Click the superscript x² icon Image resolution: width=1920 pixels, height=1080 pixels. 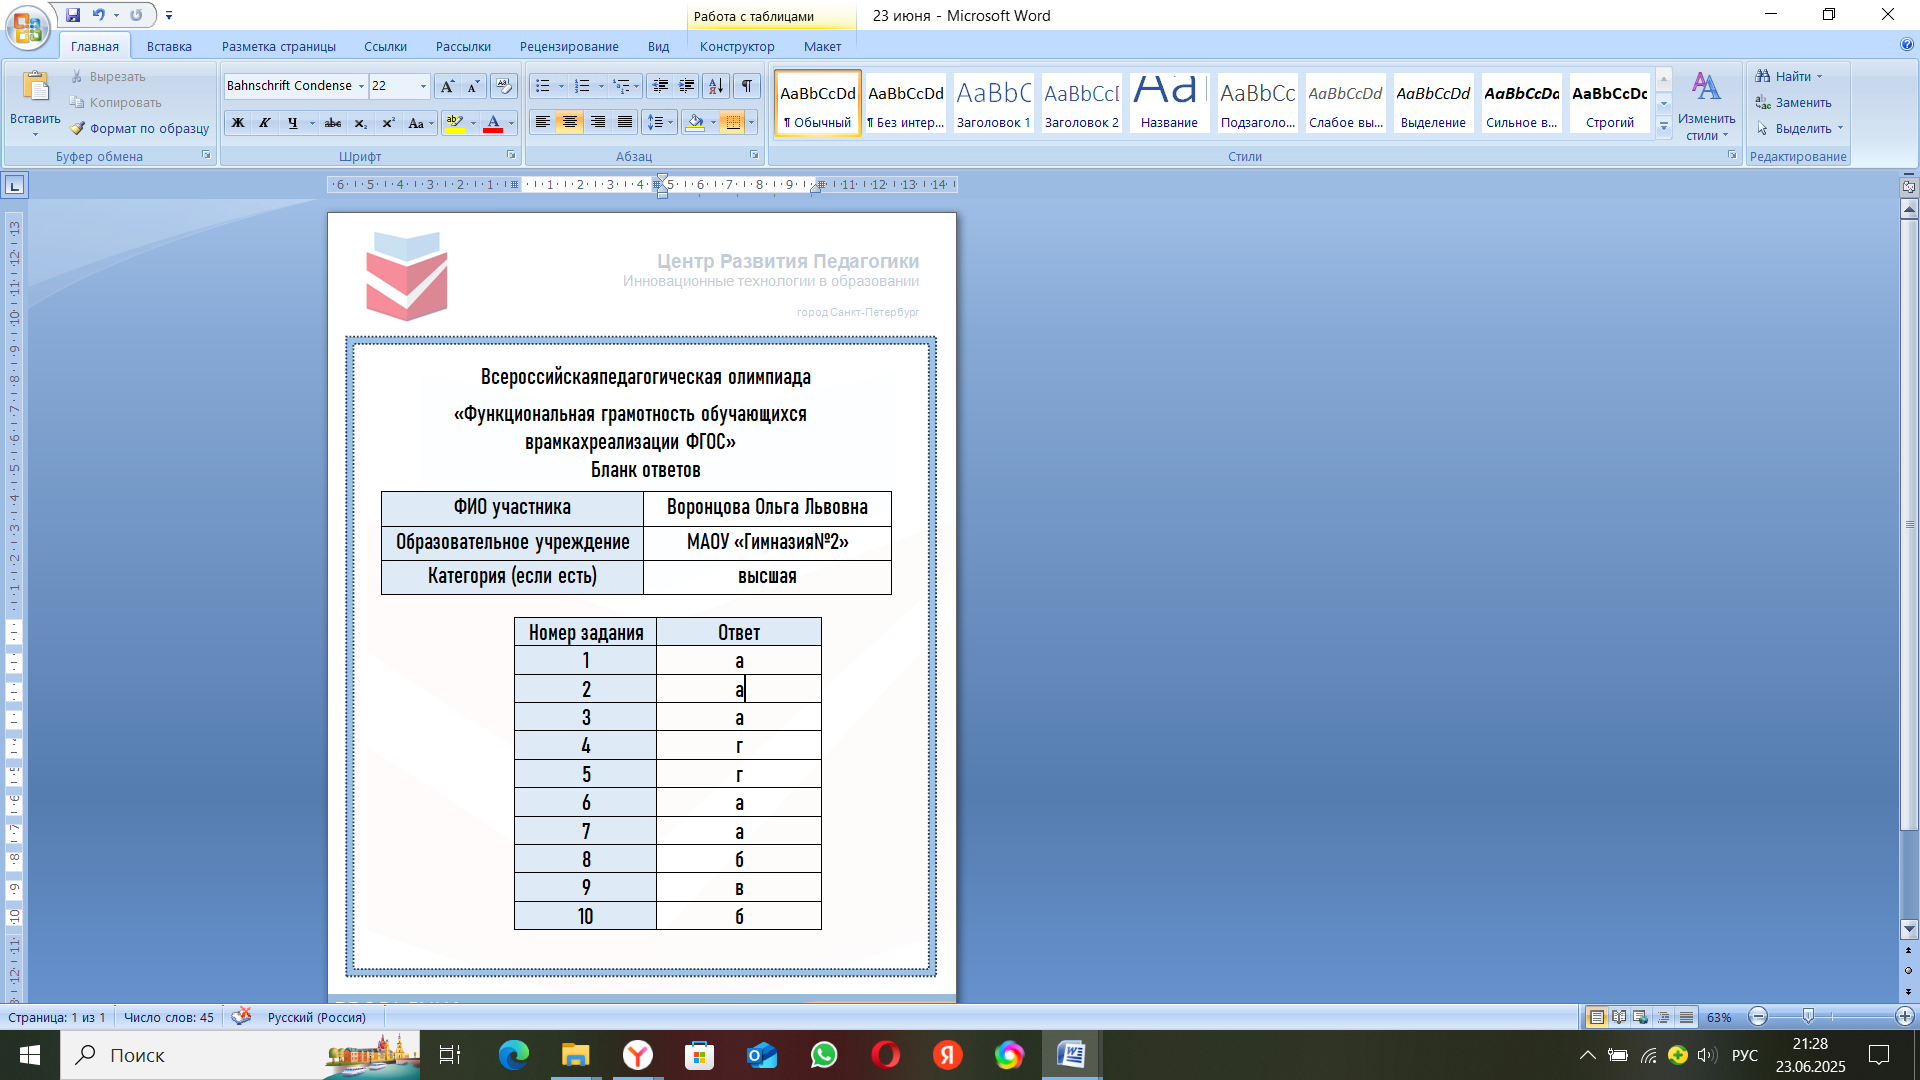(x=389, y=123)
